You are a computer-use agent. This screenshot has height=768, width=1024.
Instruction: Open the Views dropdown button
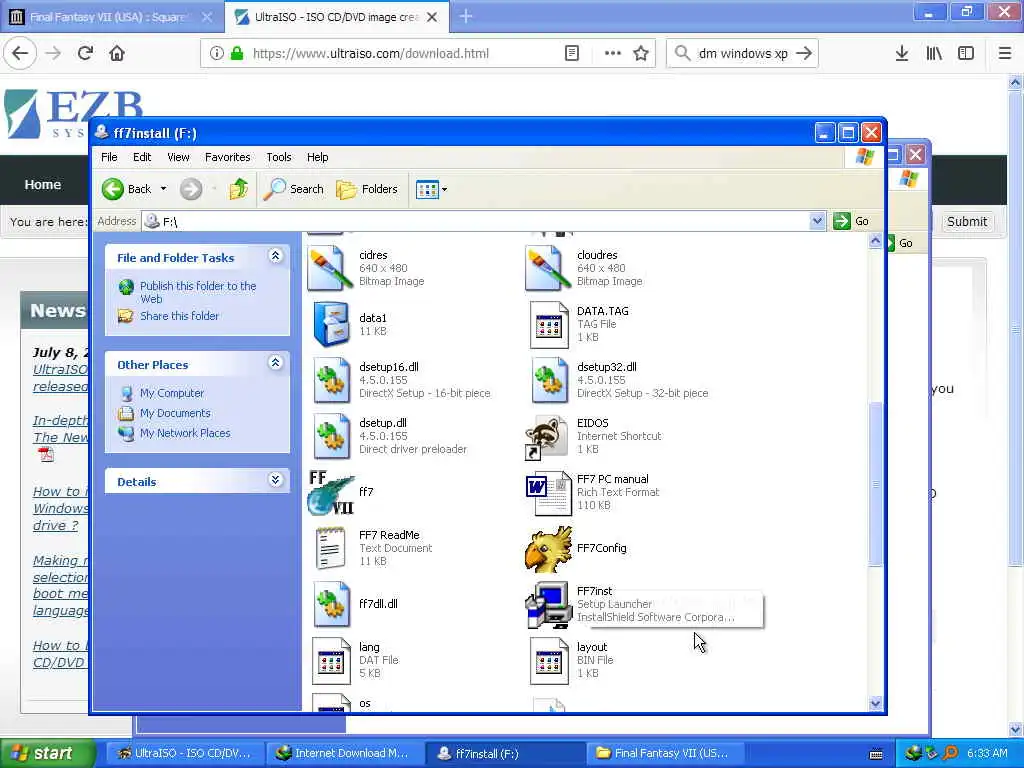[431, 190]
